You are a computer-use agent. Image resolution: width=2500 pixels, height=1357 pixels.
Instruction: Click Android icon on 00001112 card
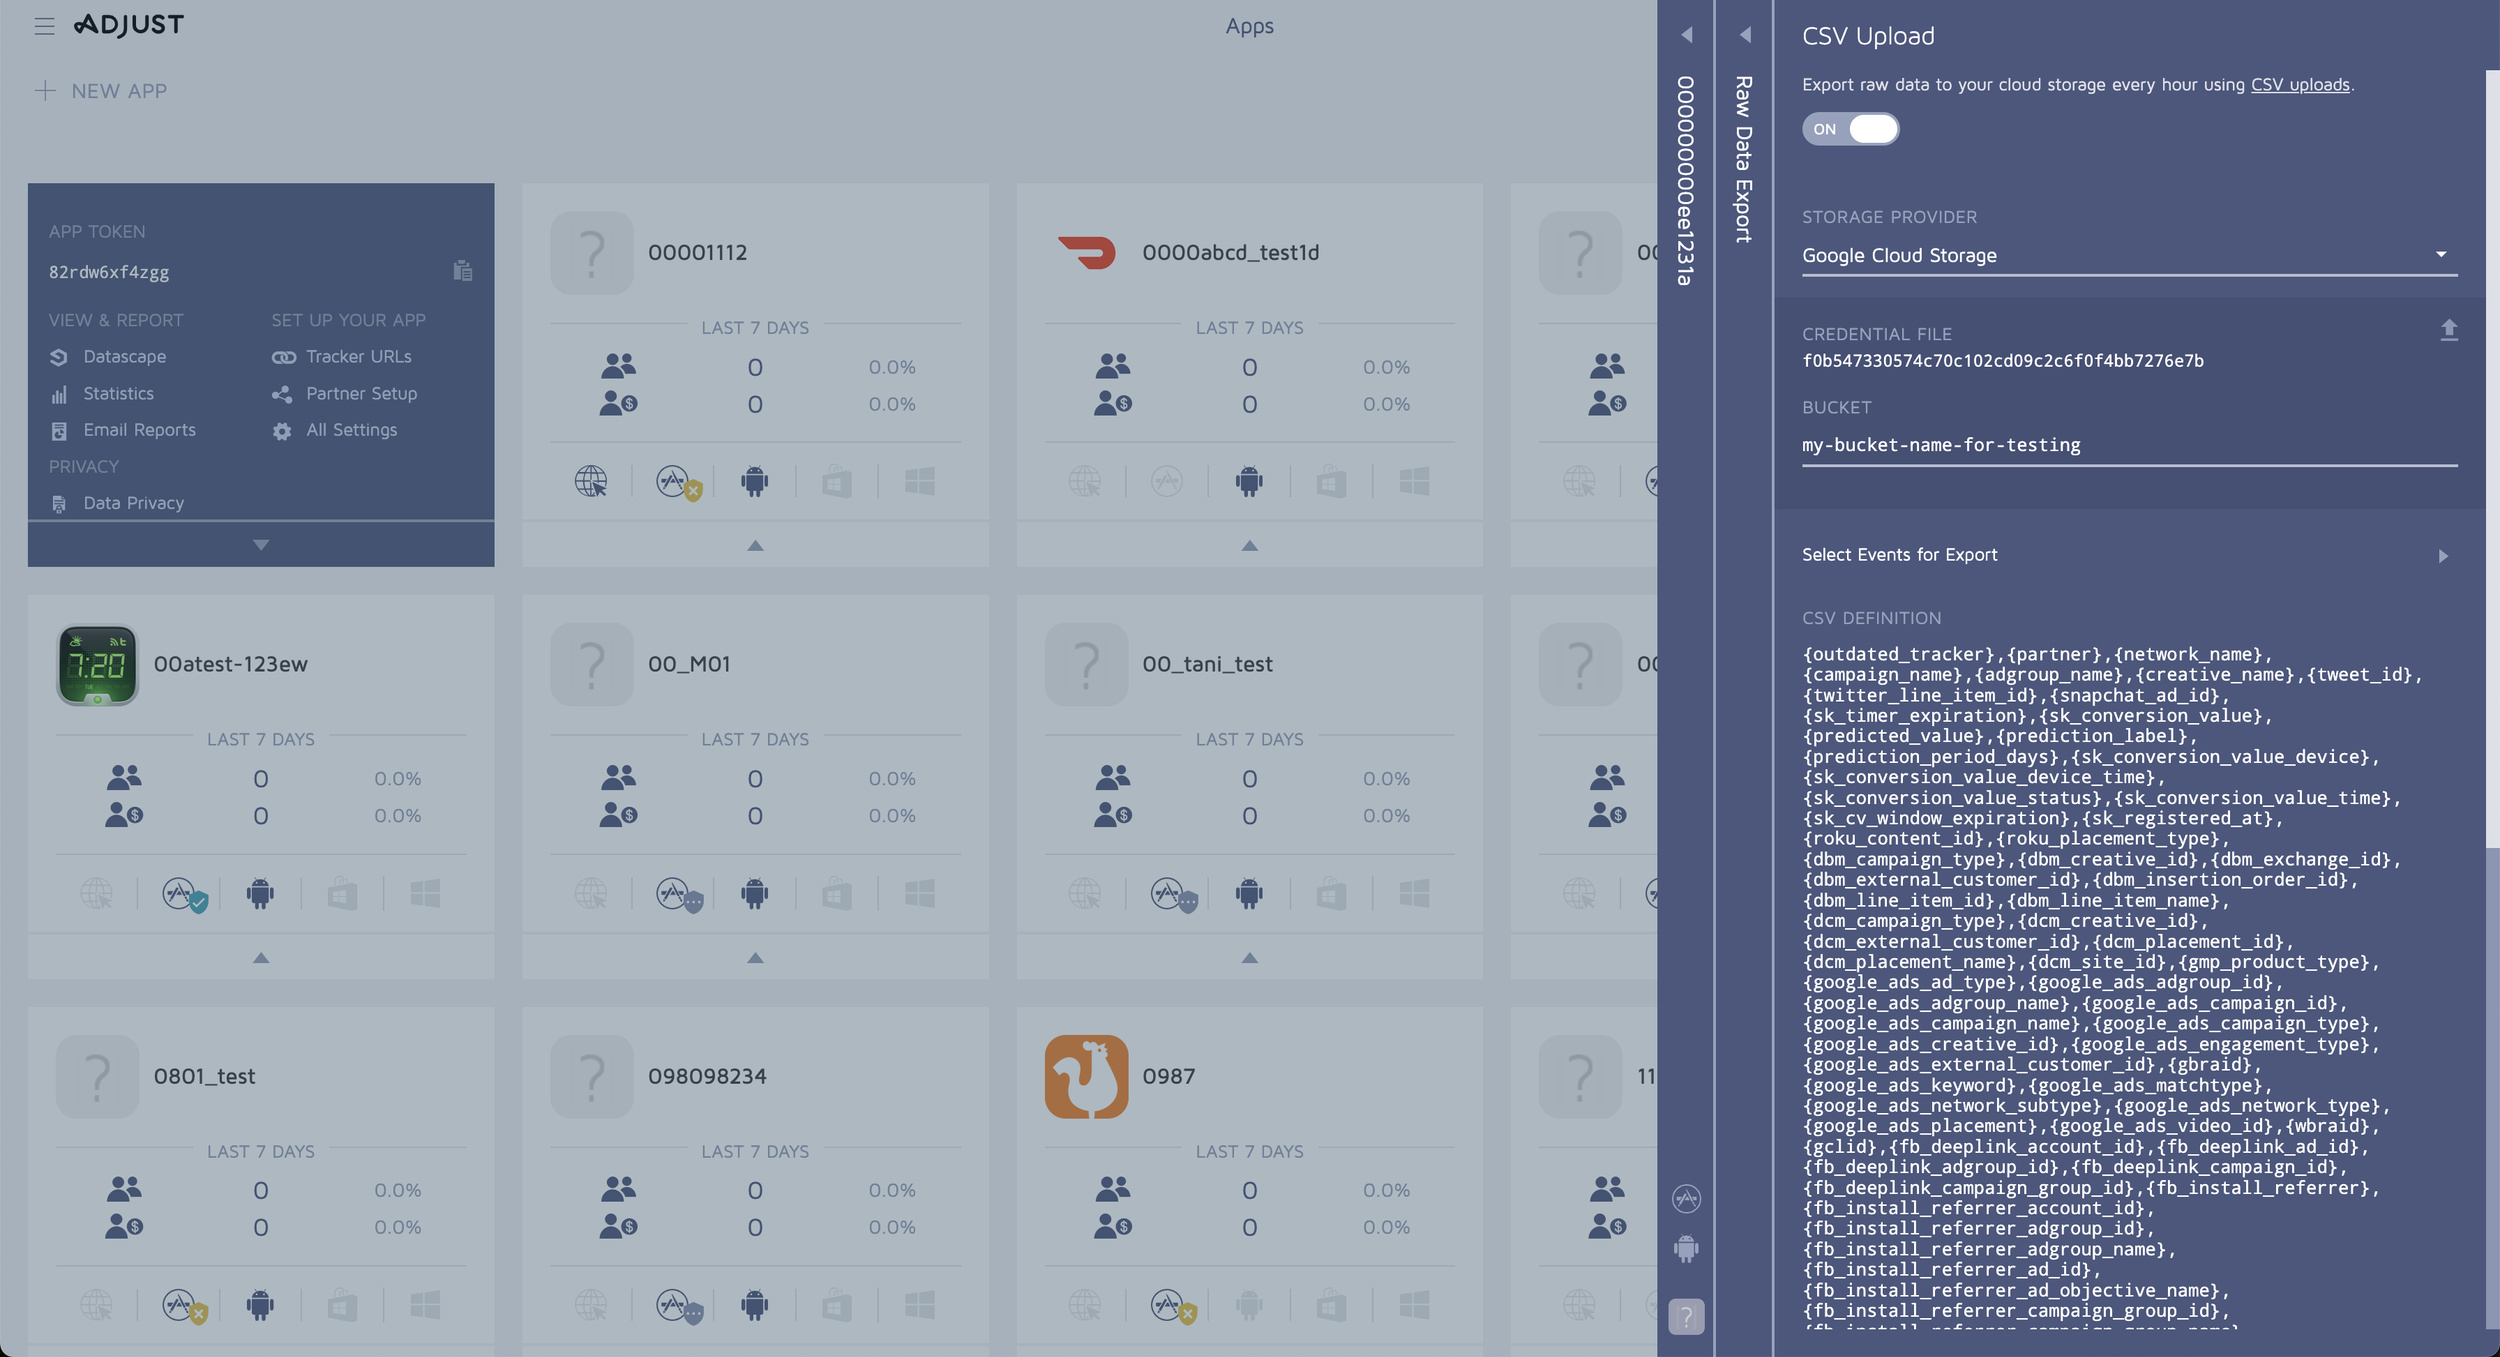tap(755, 482)
